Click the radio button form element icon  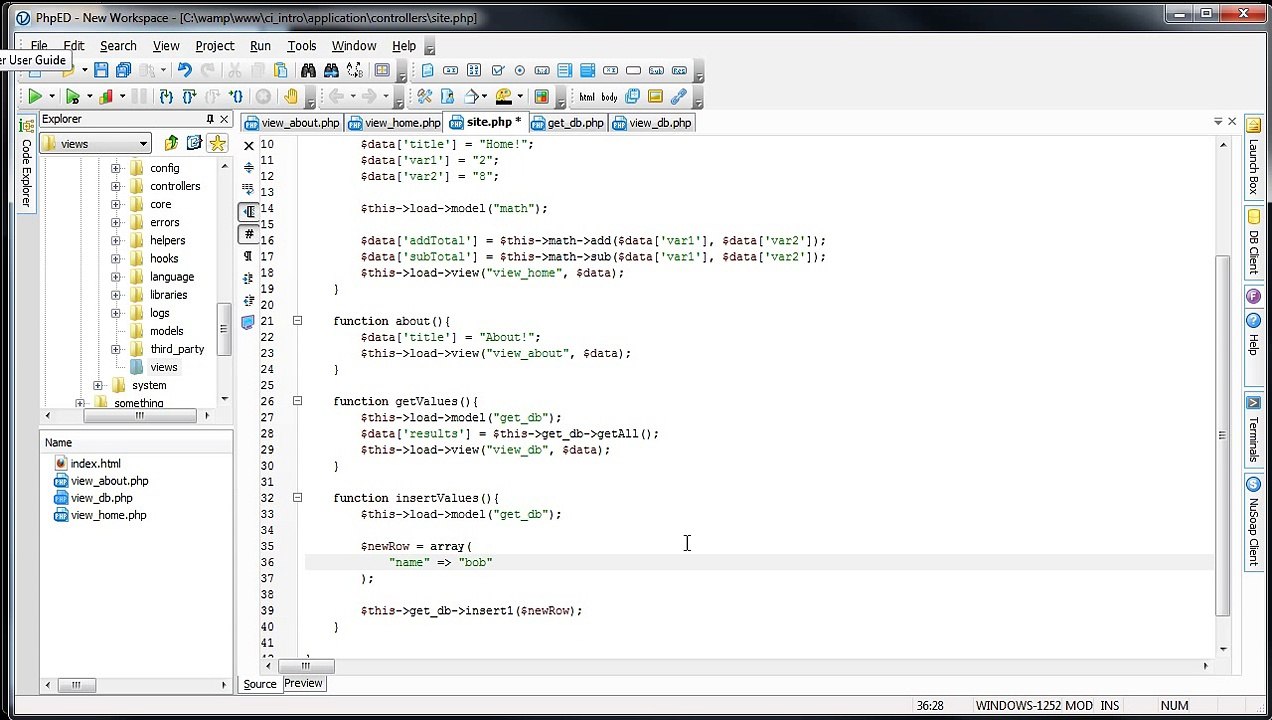point(519,70)
